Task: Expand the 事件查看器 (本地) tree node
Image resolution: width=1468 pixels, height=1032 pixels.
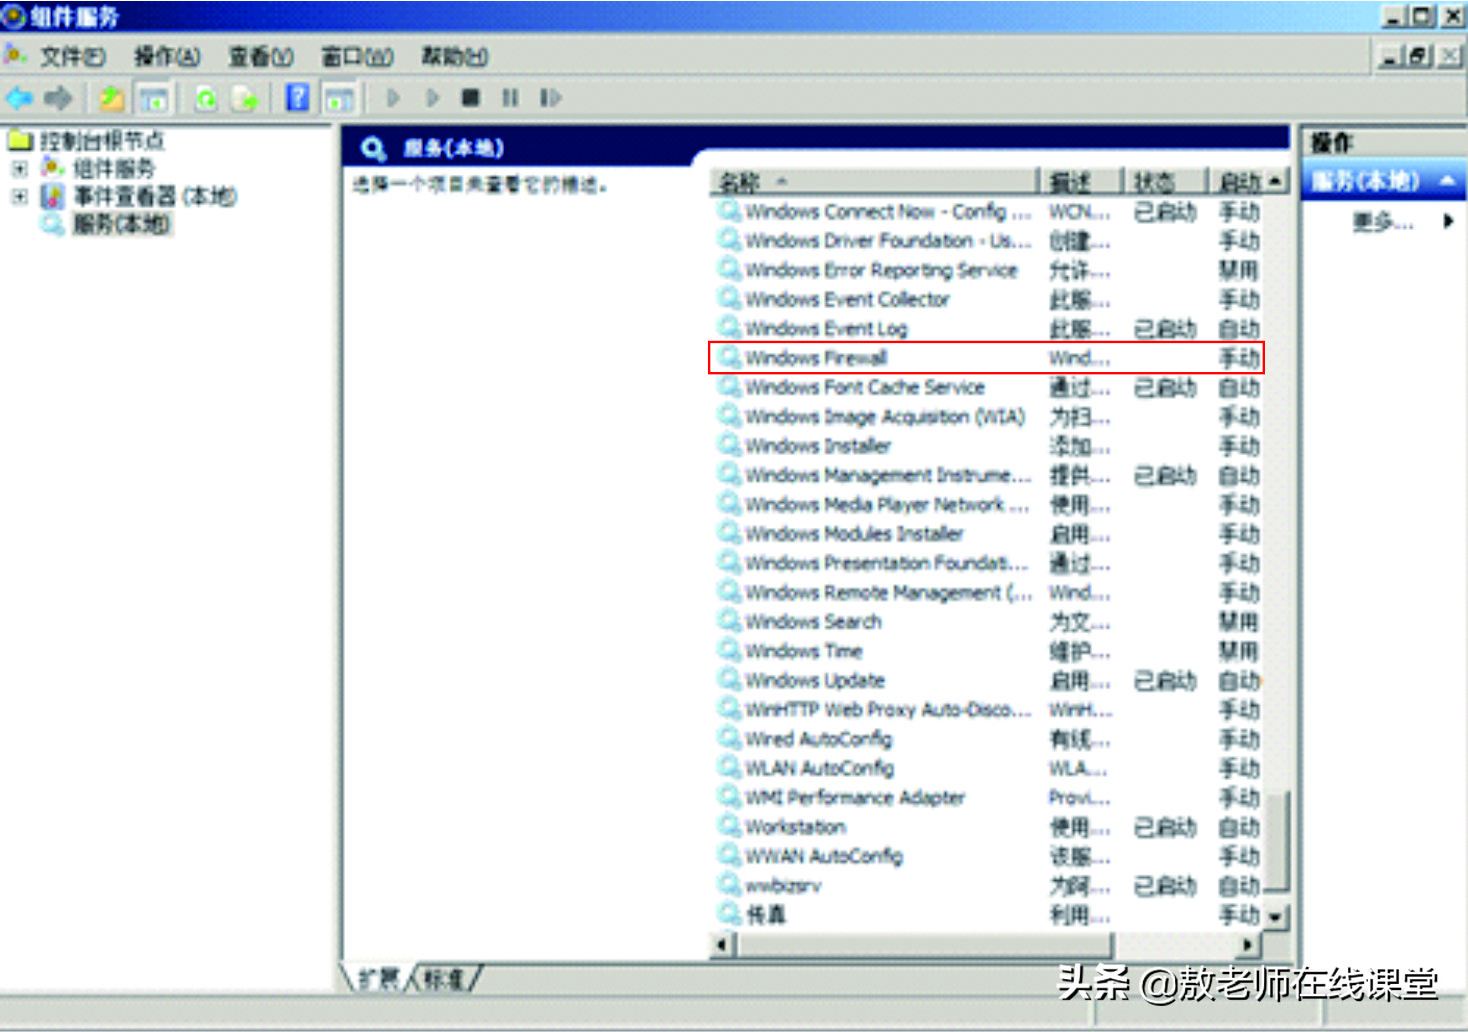Action: coord(19,197)
